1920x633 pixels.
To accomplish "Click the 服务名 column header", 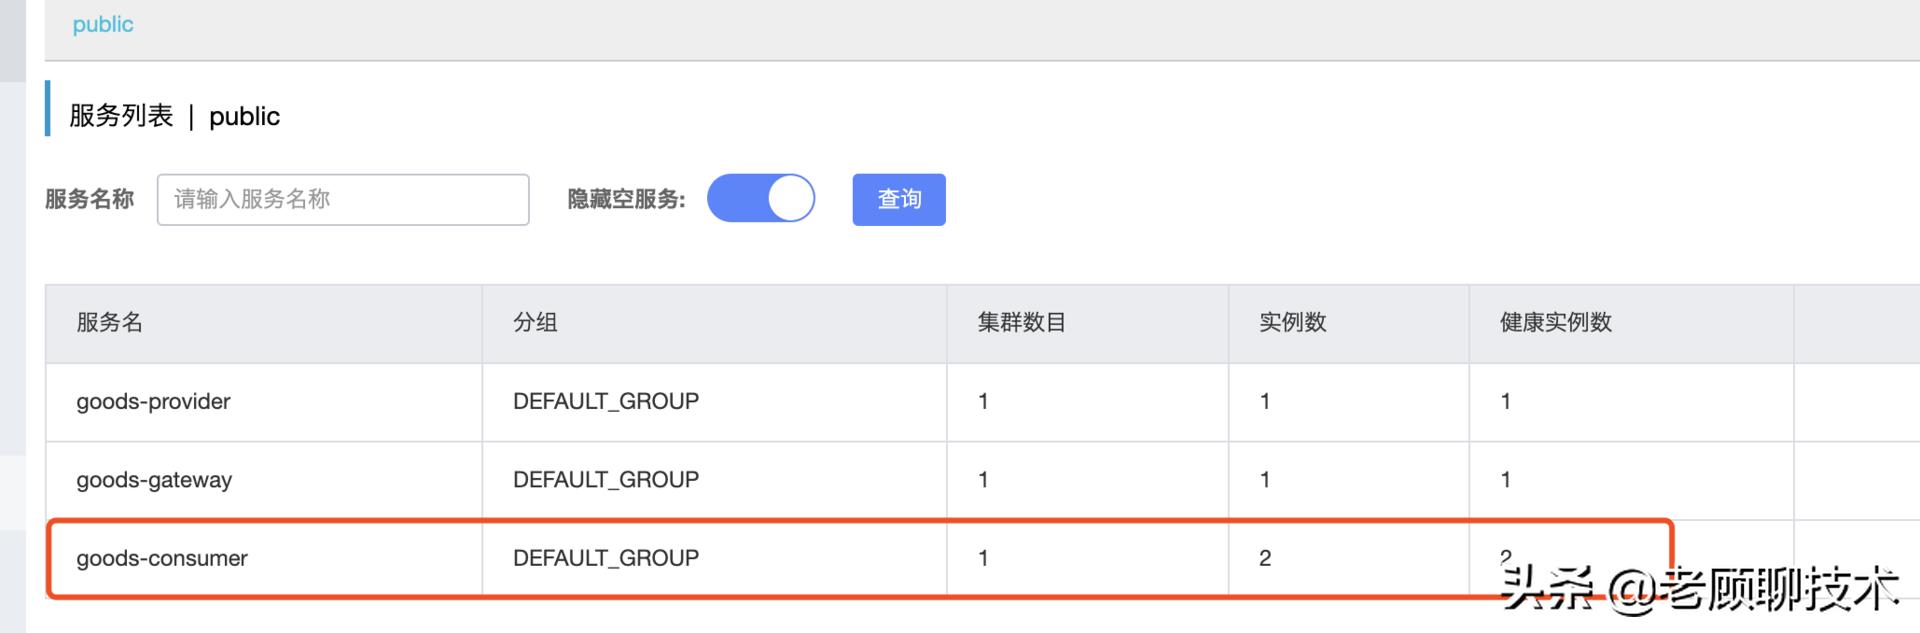I will [110, 322].
